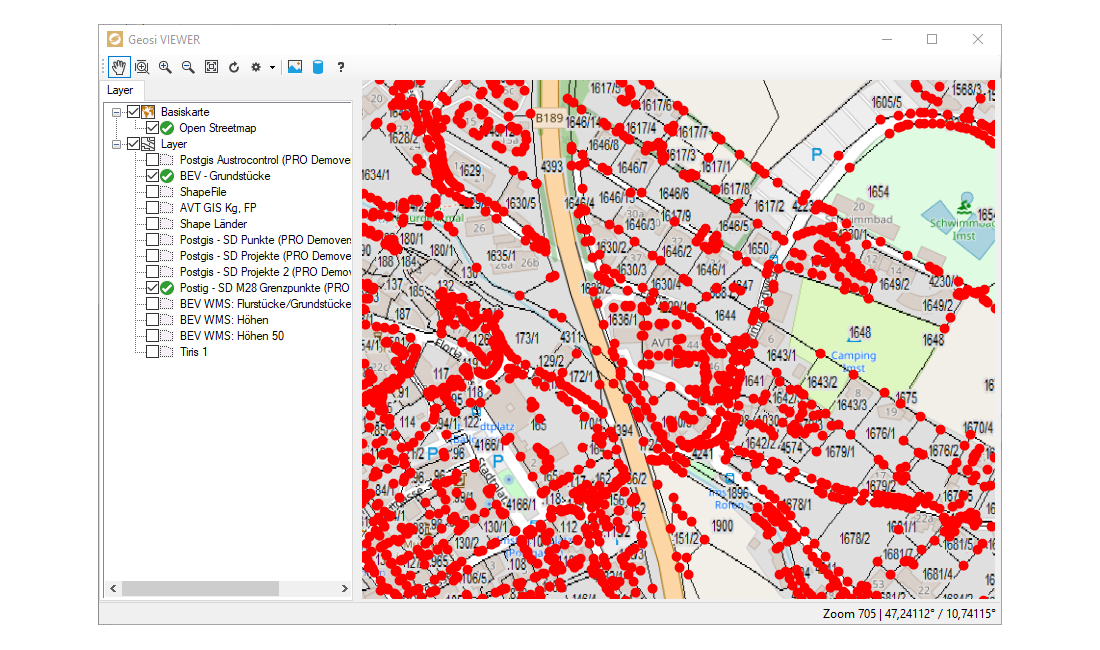Screen dimensions: 1100x650
Task: Open the gear icon dropdown arrow
Action: [x=272, y=67]
